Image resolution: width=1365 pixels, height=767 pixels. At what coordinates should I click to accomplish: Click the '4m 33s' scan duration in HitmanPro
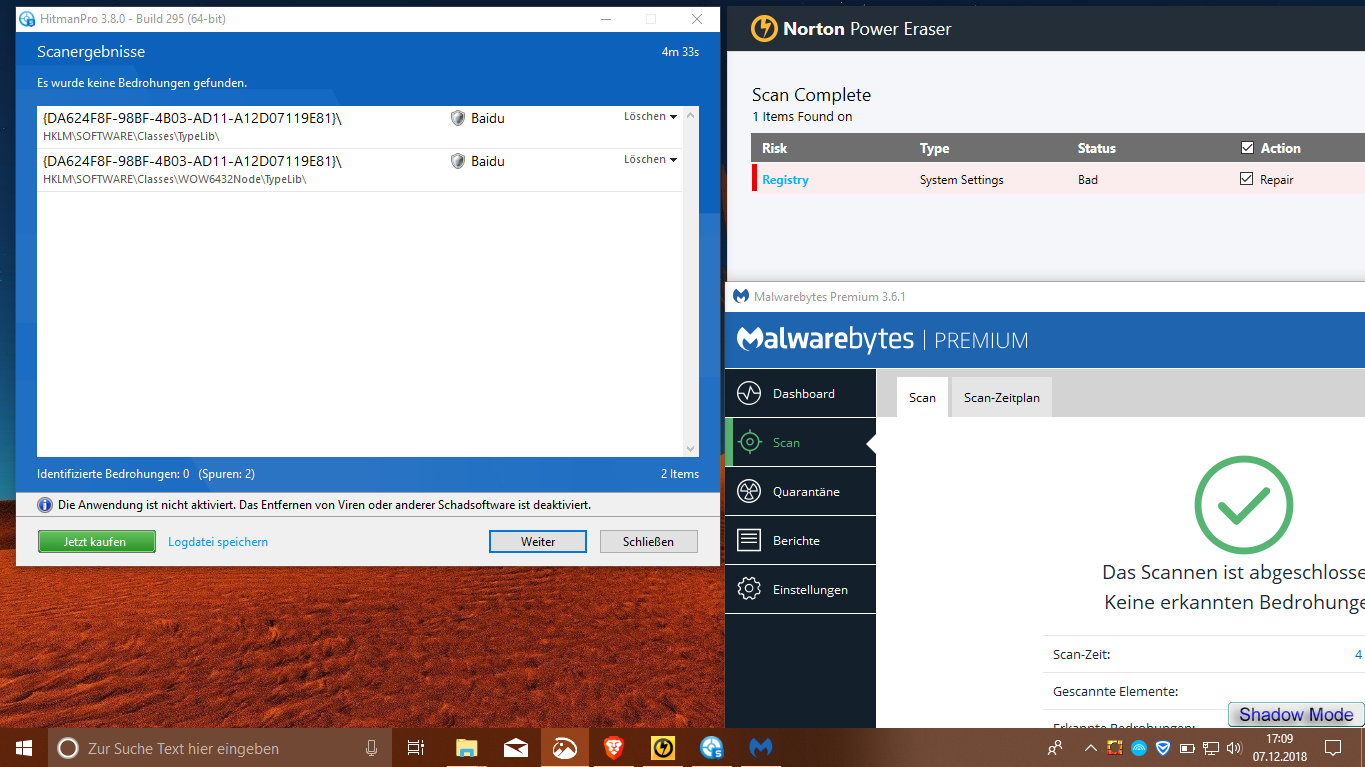680,52
